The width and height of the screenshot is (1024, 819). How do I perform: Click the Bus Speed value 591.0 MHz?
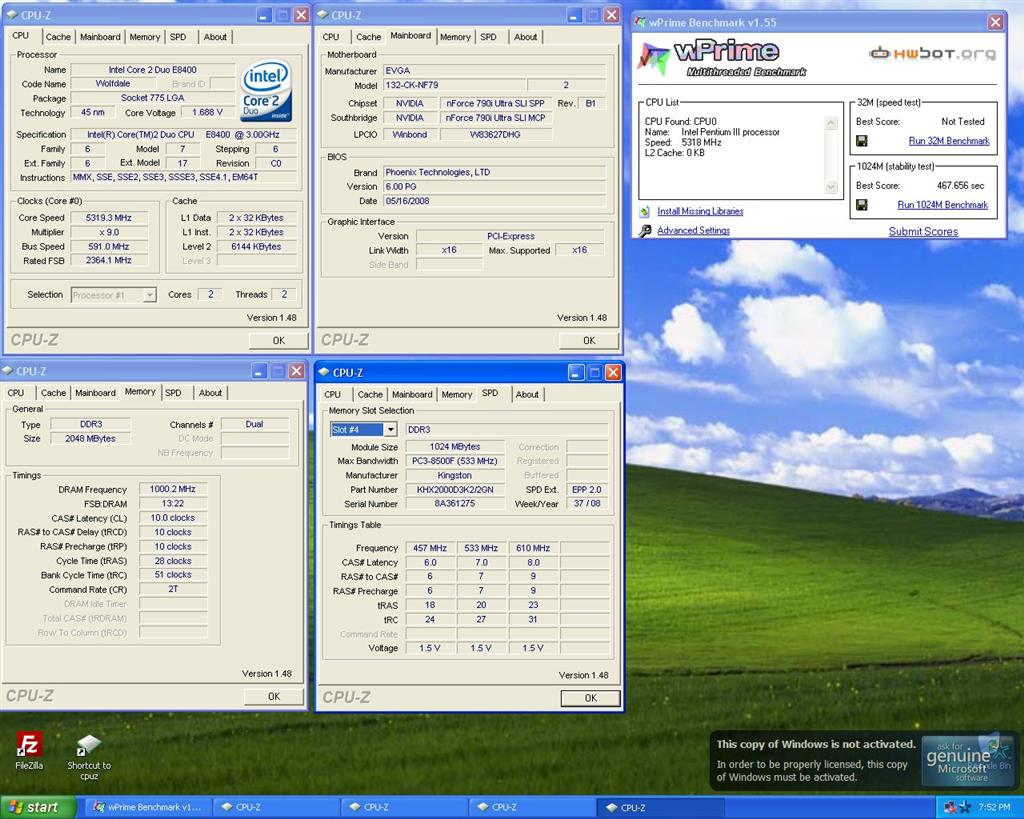108,247
